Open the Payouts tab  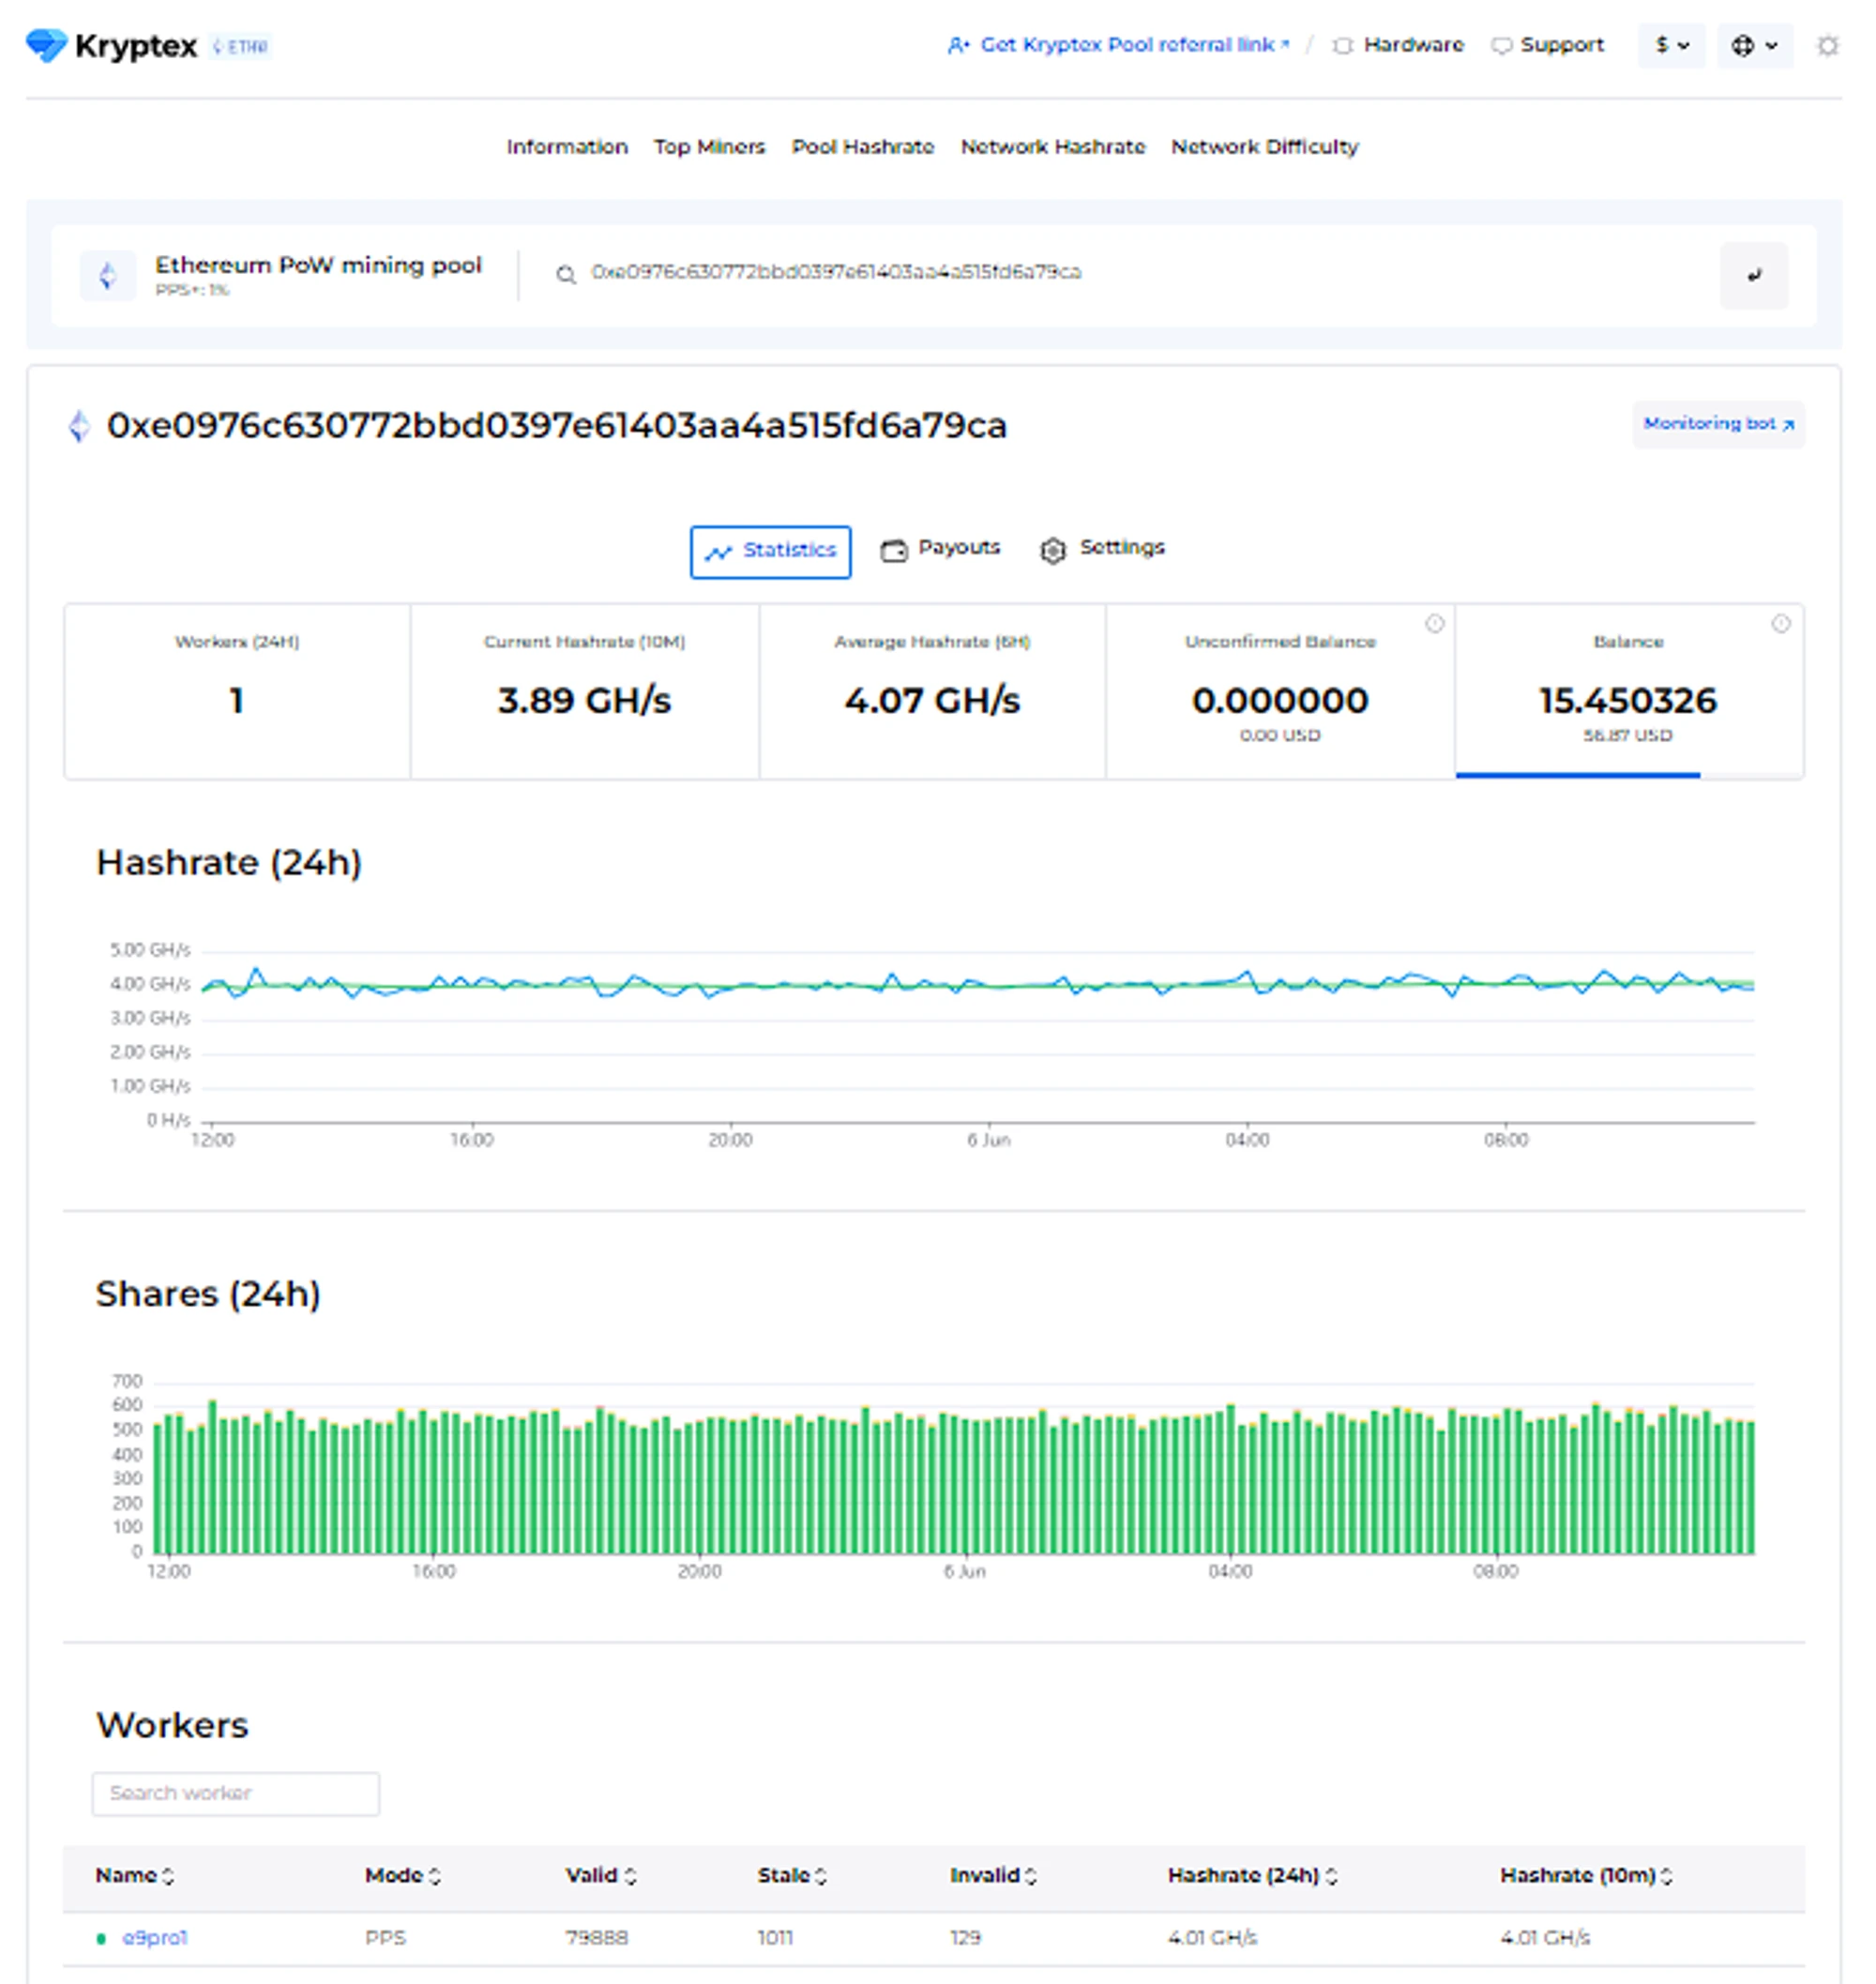click(x=940, y=548)
